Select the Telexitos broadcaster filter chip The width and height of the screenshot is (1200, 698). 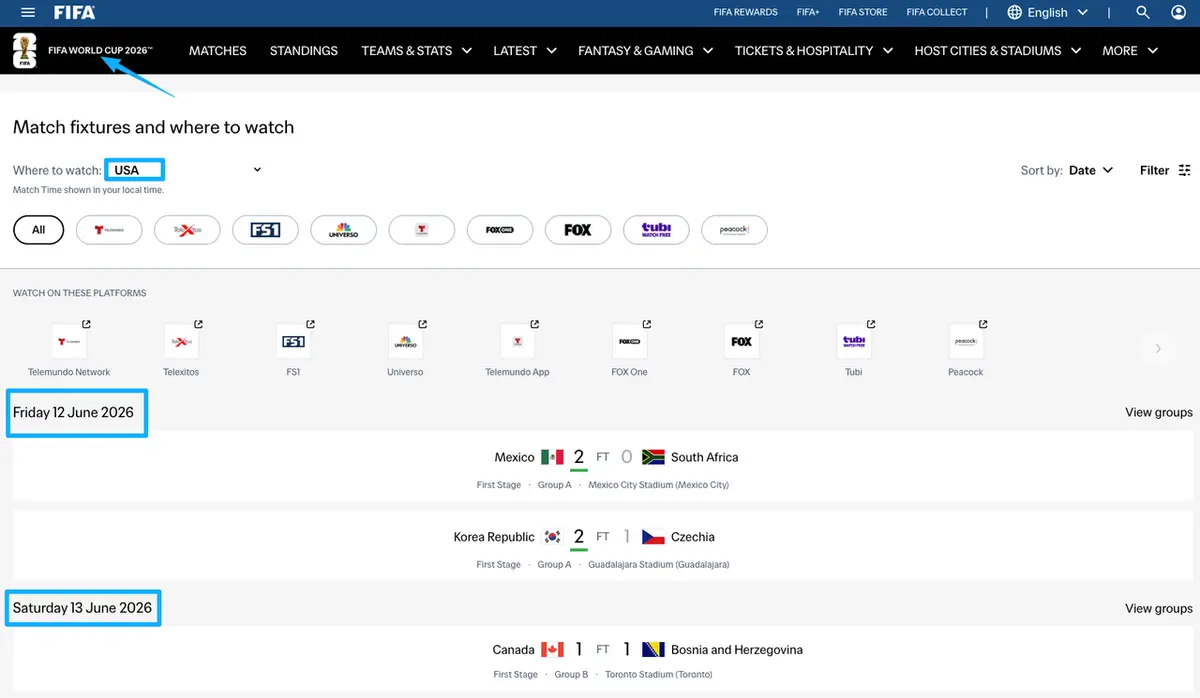[187, 230]
